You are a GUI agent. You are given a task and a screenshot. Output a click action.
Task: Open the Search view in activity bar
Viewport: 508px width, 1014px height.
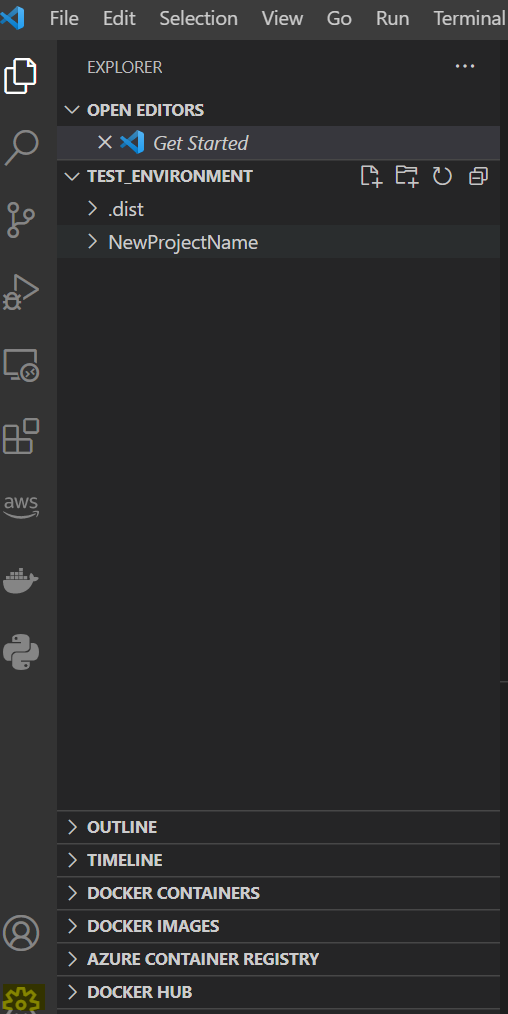(x=21, y=147)
